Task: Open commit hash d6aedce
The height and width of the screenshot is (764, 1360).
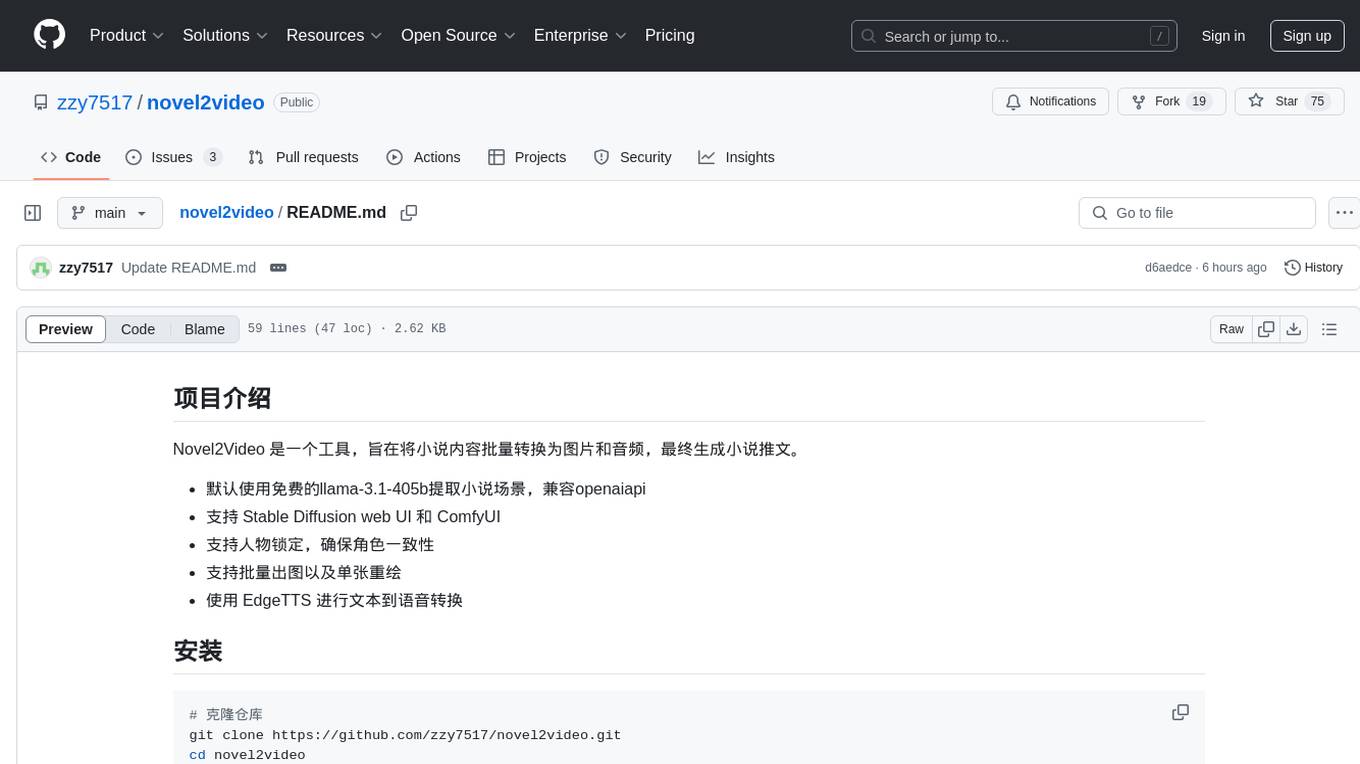Action: pos(1168,268)
